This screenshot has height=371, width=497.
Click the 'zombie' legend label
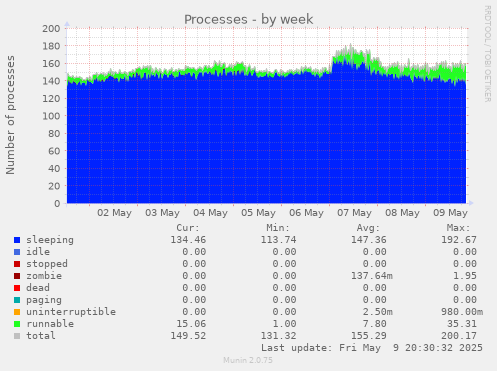[x=44, y=276]
